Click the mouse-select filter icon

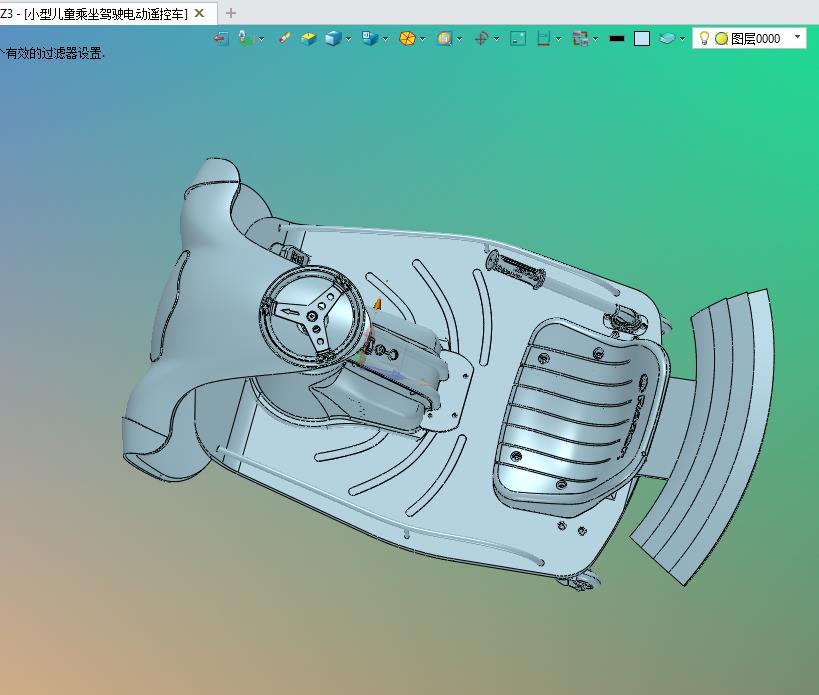coord(246,39)
